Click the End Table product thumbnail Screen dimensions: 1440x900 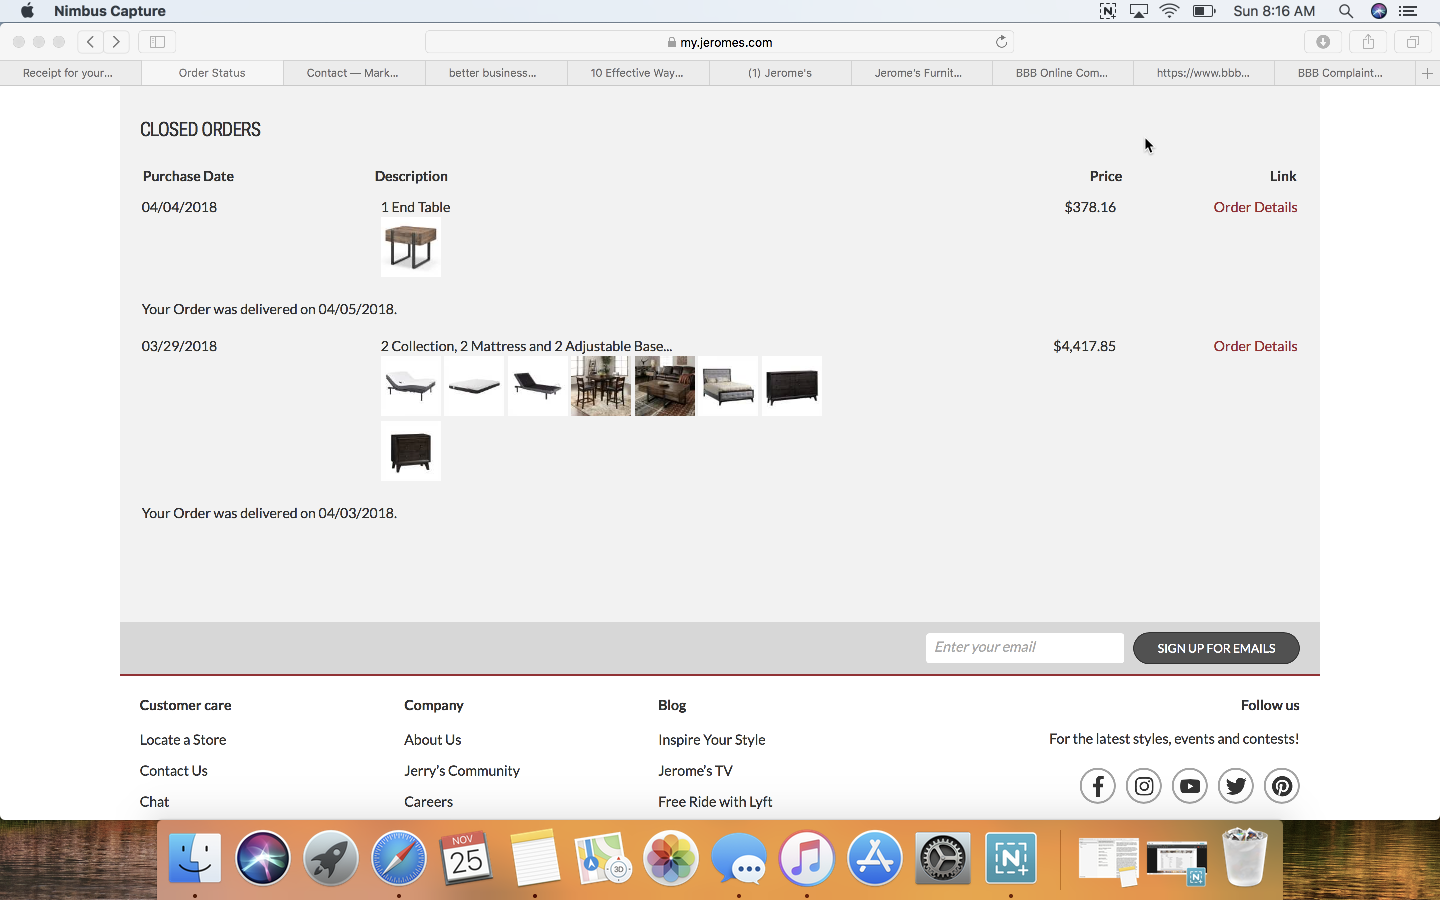(x=411, y=247)
